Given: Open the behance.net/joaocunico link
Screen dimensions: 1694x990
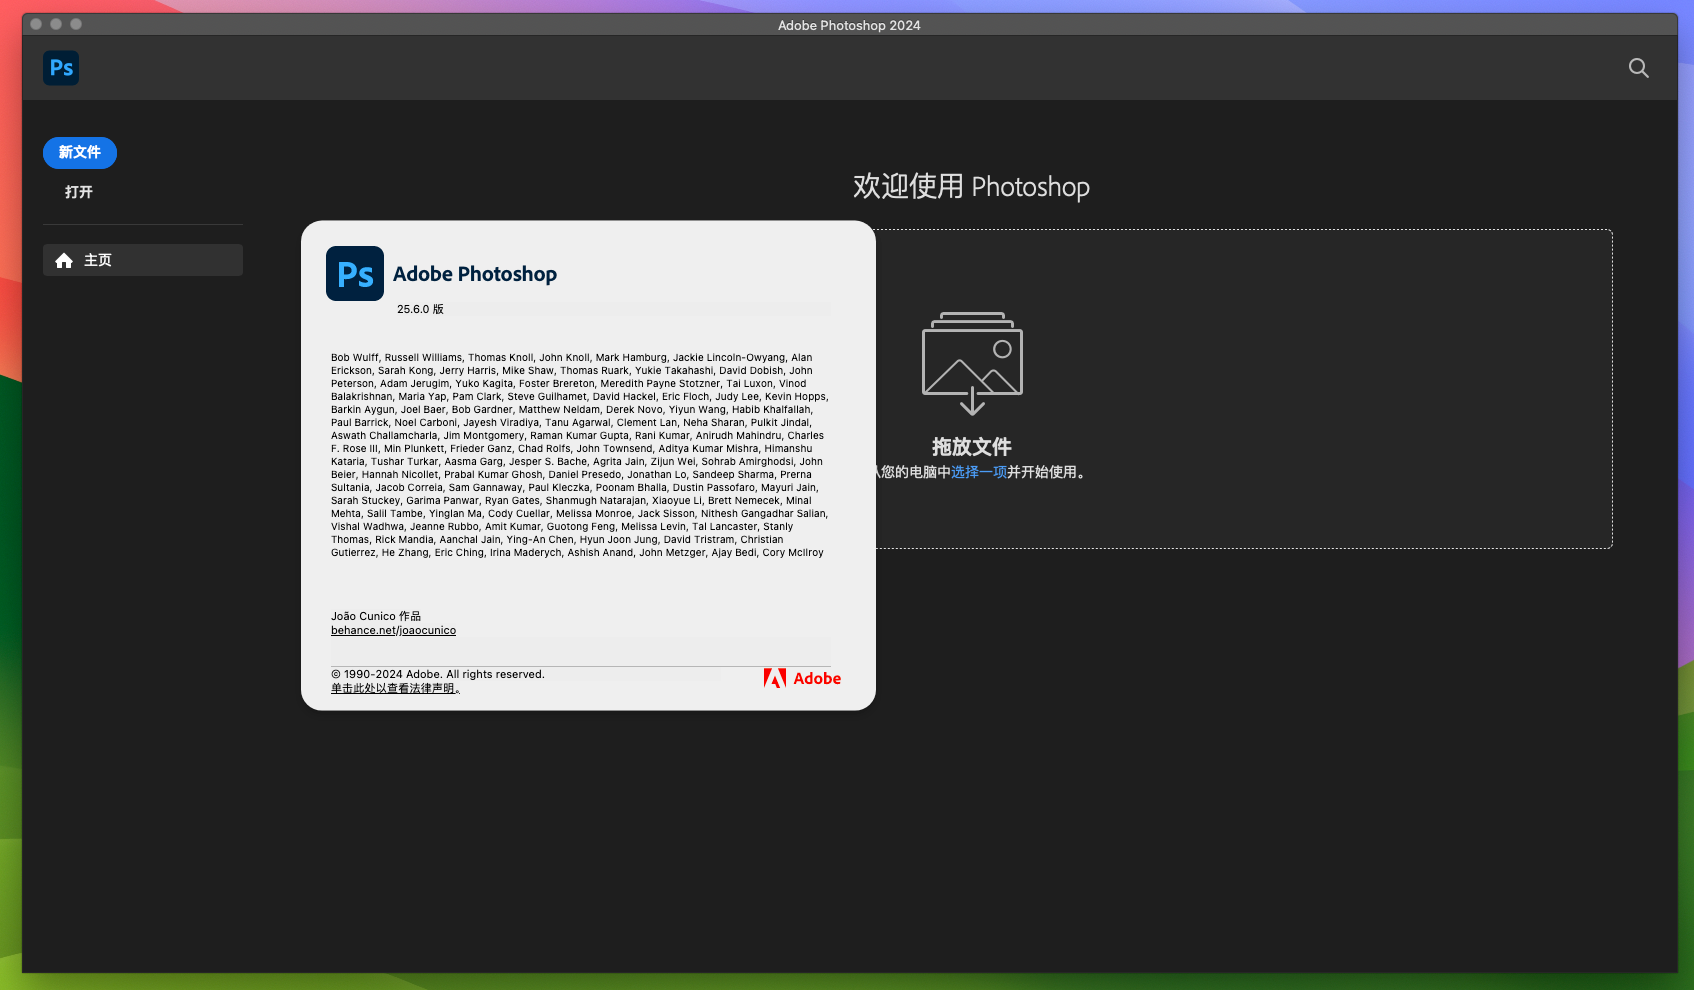Looking at the screenshot, I should pyautogui.click(x=393, y=631).
